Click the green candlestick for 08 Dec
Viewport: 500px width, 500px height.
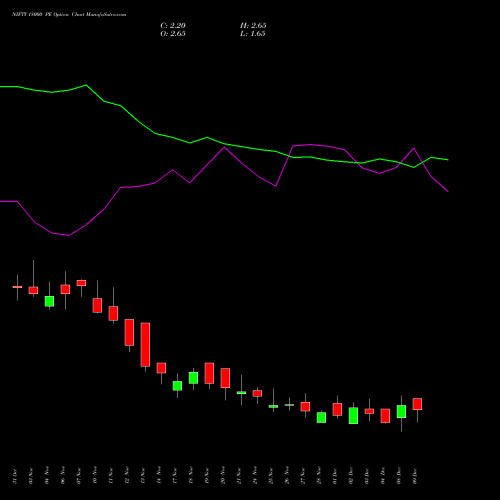pos(401,411)
